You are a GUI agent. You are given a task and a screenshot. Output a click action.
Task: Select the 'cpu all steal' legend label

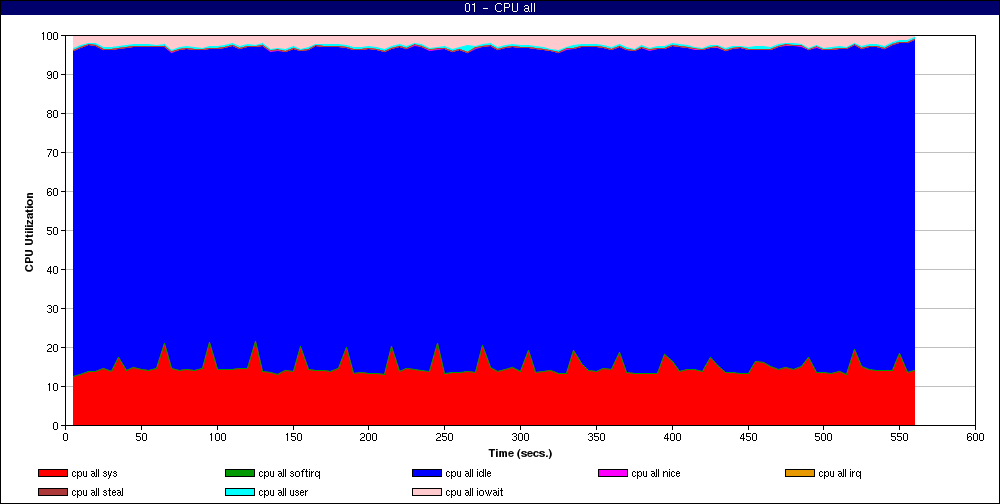click(x=98, y=493)
